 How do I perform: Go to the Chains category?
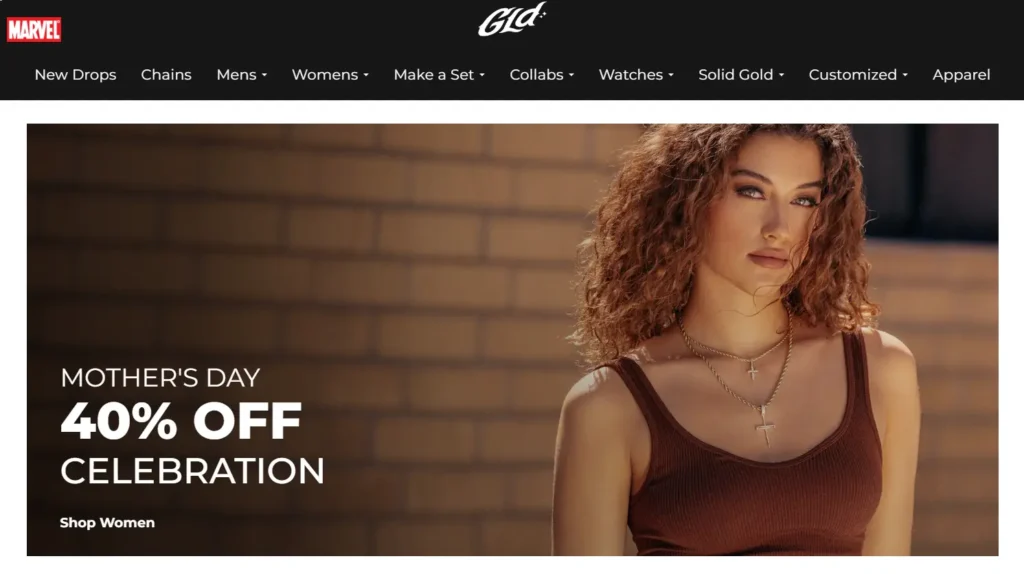pos(166,74)
